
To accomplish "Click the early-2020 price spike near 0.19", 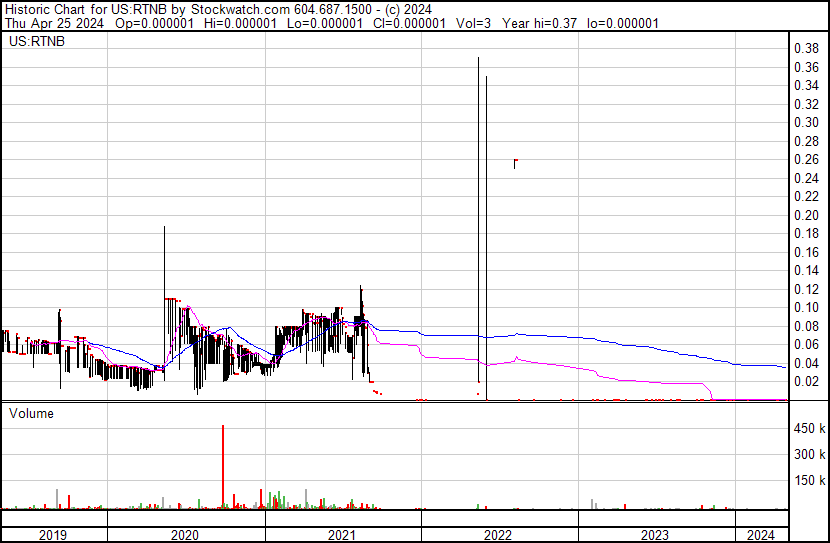I will coord(164,303).
